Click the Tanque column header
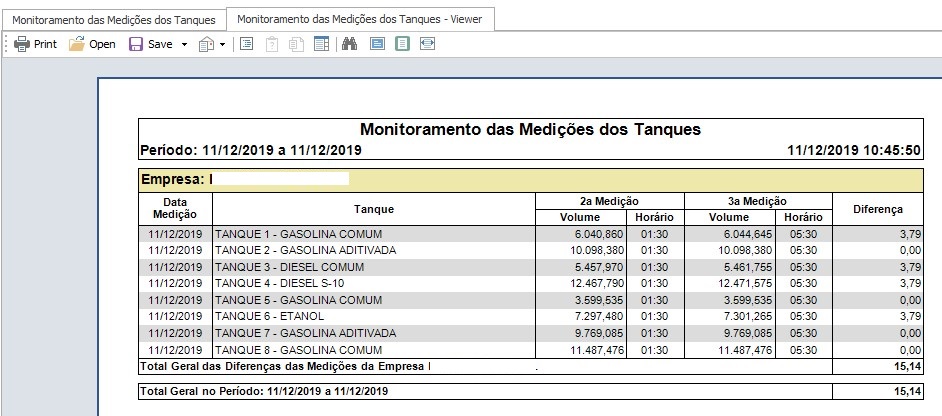The width and height of the screenshot is (942, 416). pyautogui.click(x=374, y=209)
